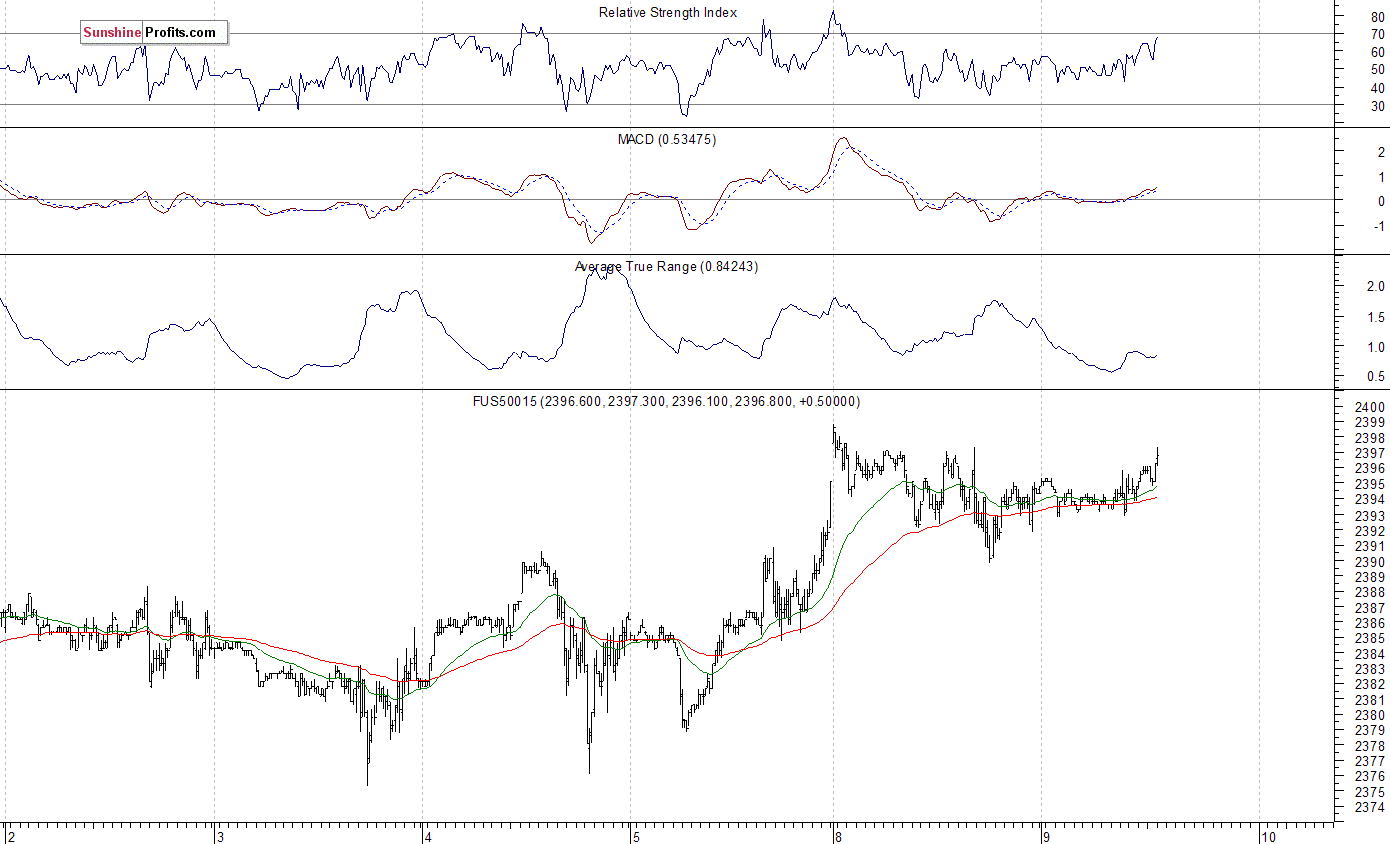Click the 0.5 label on ATR axis
Viewport: 1390px width, 844px height.
pyautogui.click(x=1376, y=377)
